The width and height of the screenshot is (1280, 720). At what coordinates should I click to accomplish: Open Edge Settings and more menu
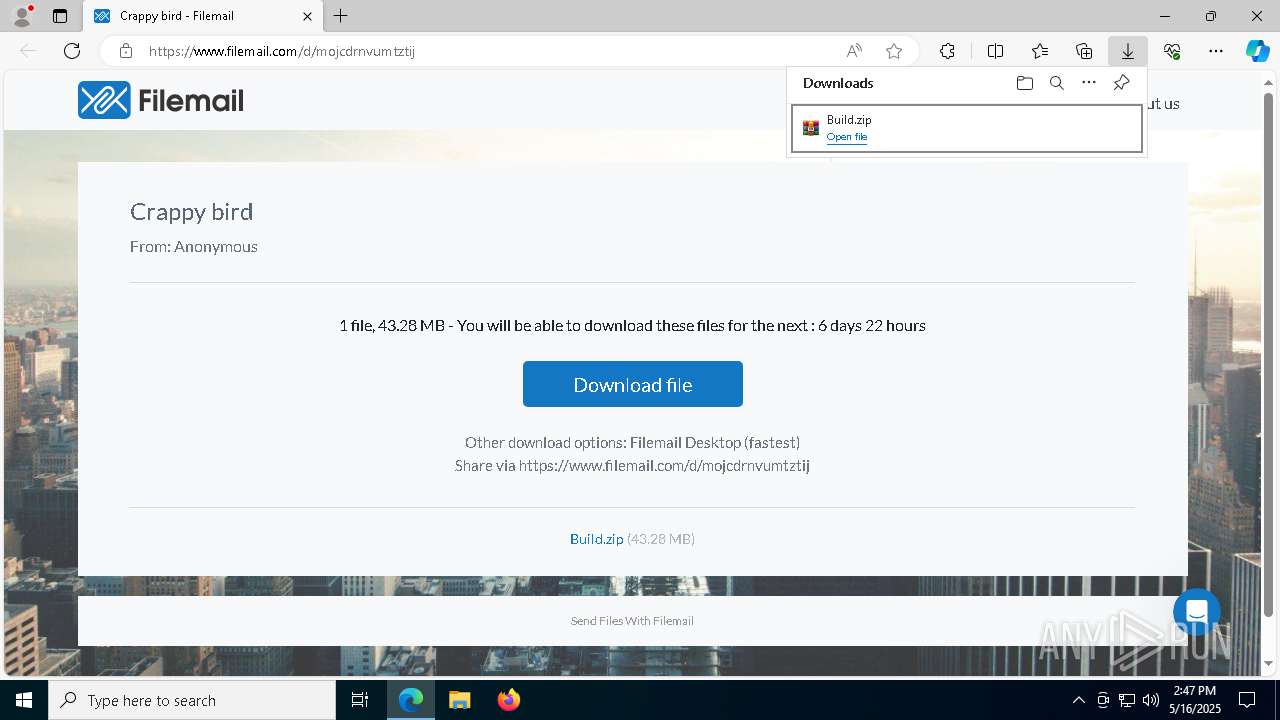point(1216,51)
